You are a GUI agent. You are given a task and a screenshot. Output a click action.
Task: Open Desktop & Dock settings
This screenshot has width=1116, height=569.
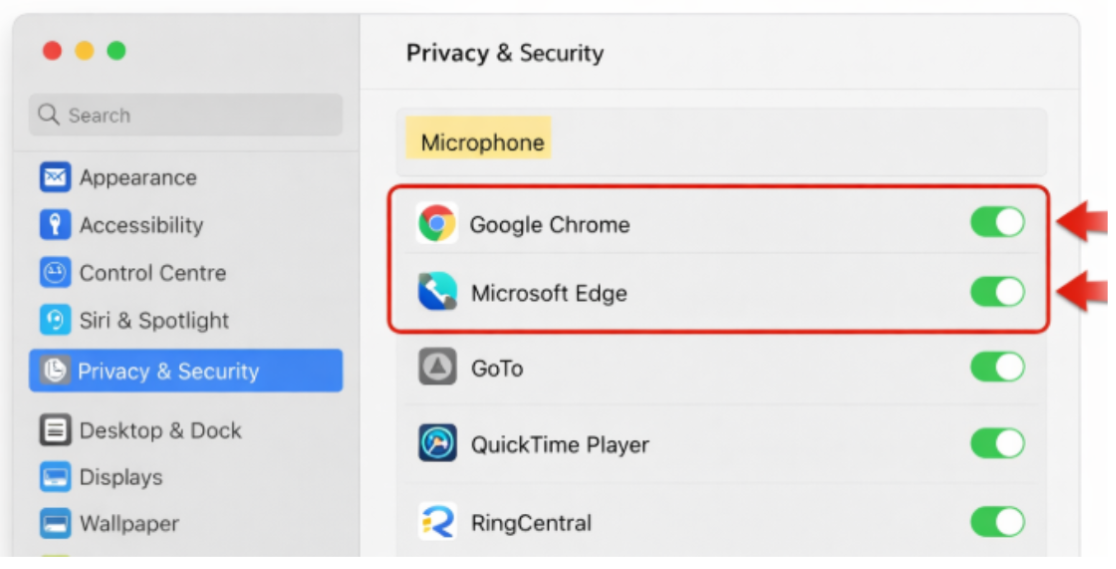160,430
